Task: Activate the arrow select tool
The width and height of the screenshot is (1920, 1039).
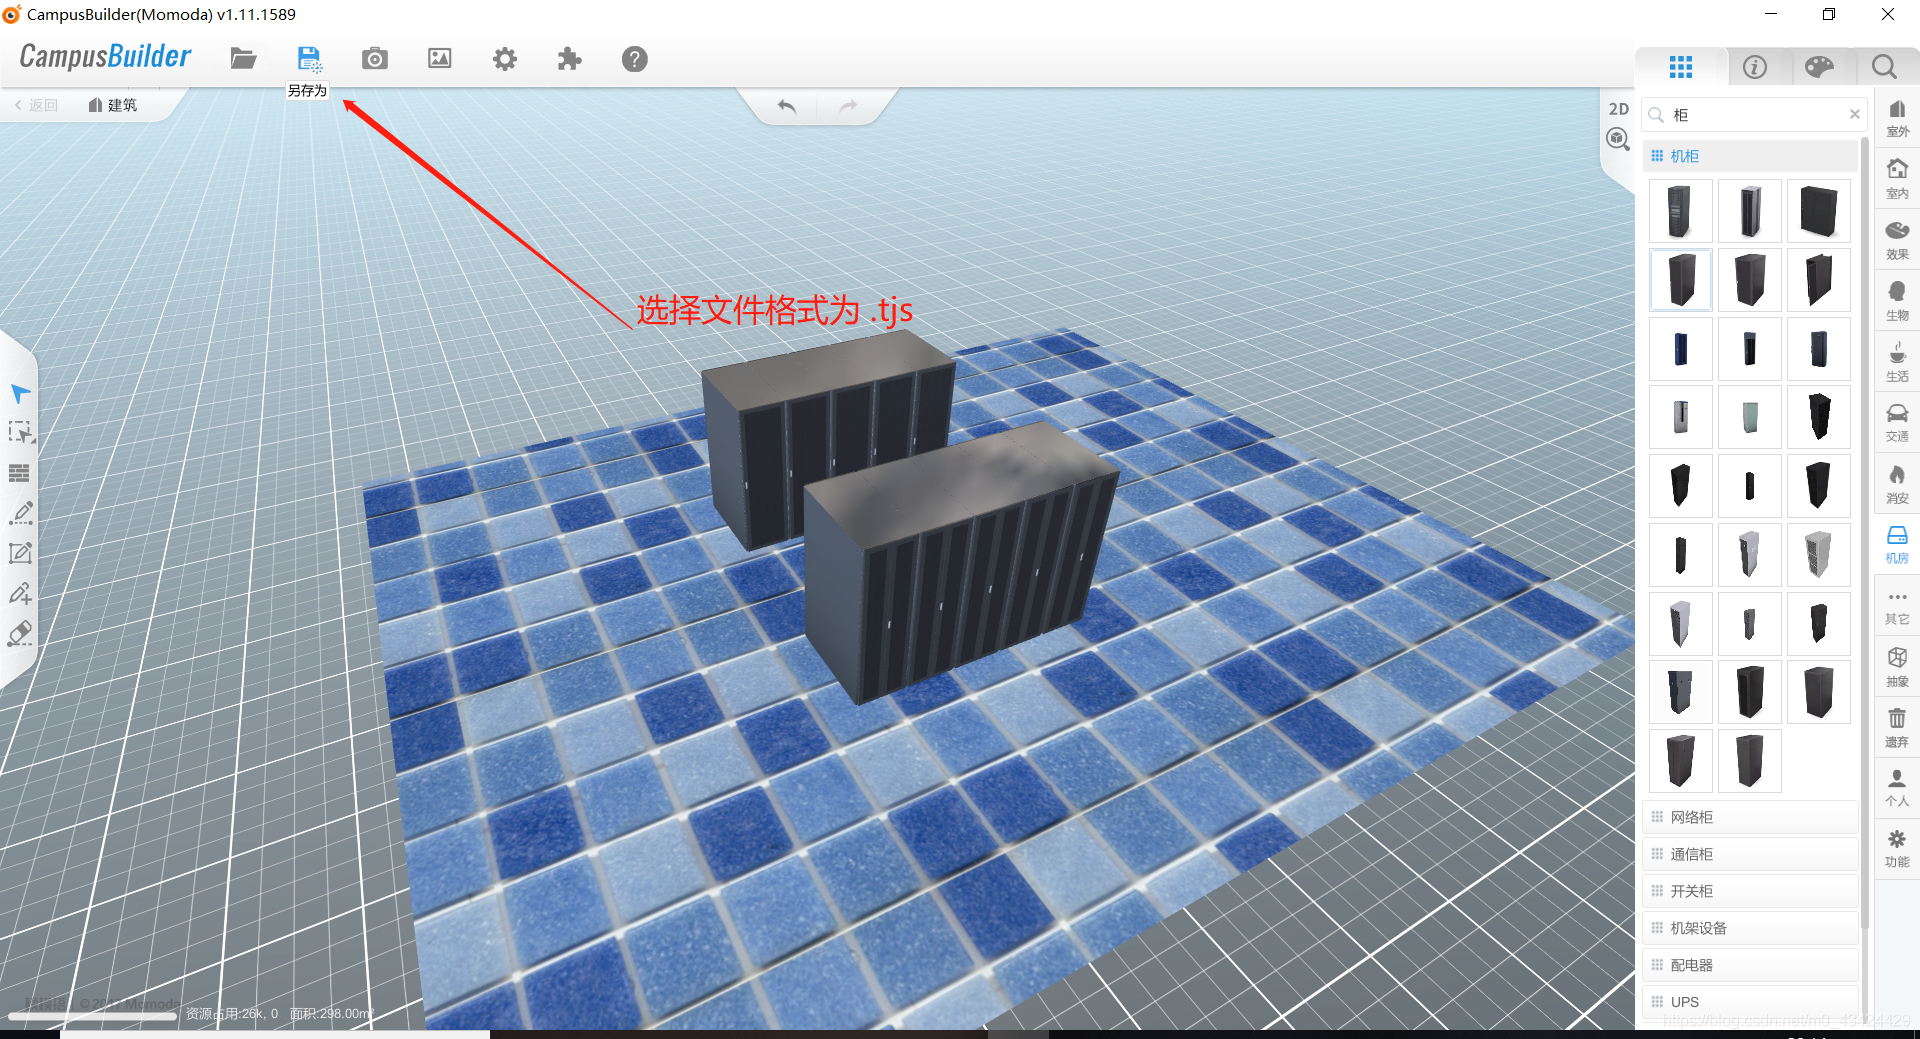Action: 20,394
